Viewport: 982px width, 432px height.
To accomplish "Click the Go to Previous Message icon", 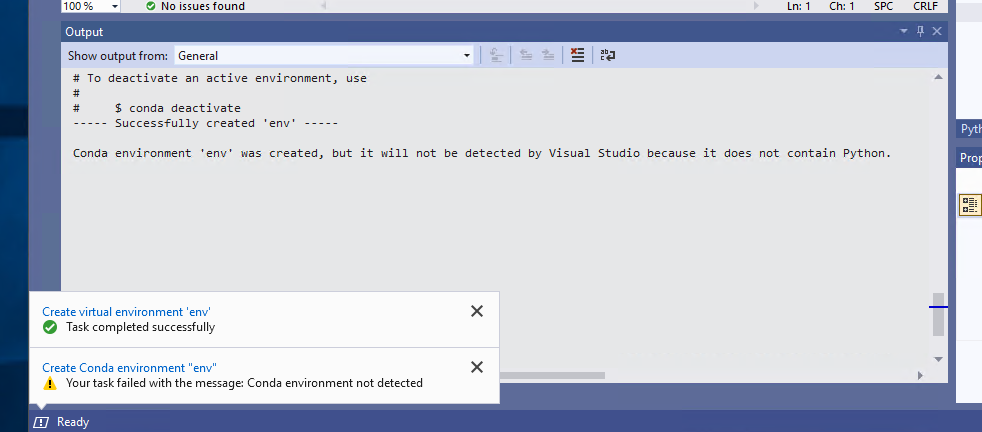I will pos(526,56).
